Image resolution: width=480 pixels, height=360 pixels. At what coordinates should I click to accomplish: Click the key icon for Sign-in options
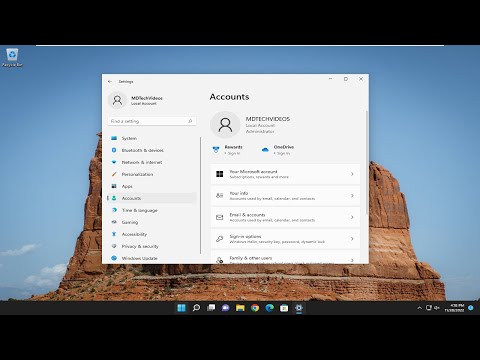[x=220, y=239]
